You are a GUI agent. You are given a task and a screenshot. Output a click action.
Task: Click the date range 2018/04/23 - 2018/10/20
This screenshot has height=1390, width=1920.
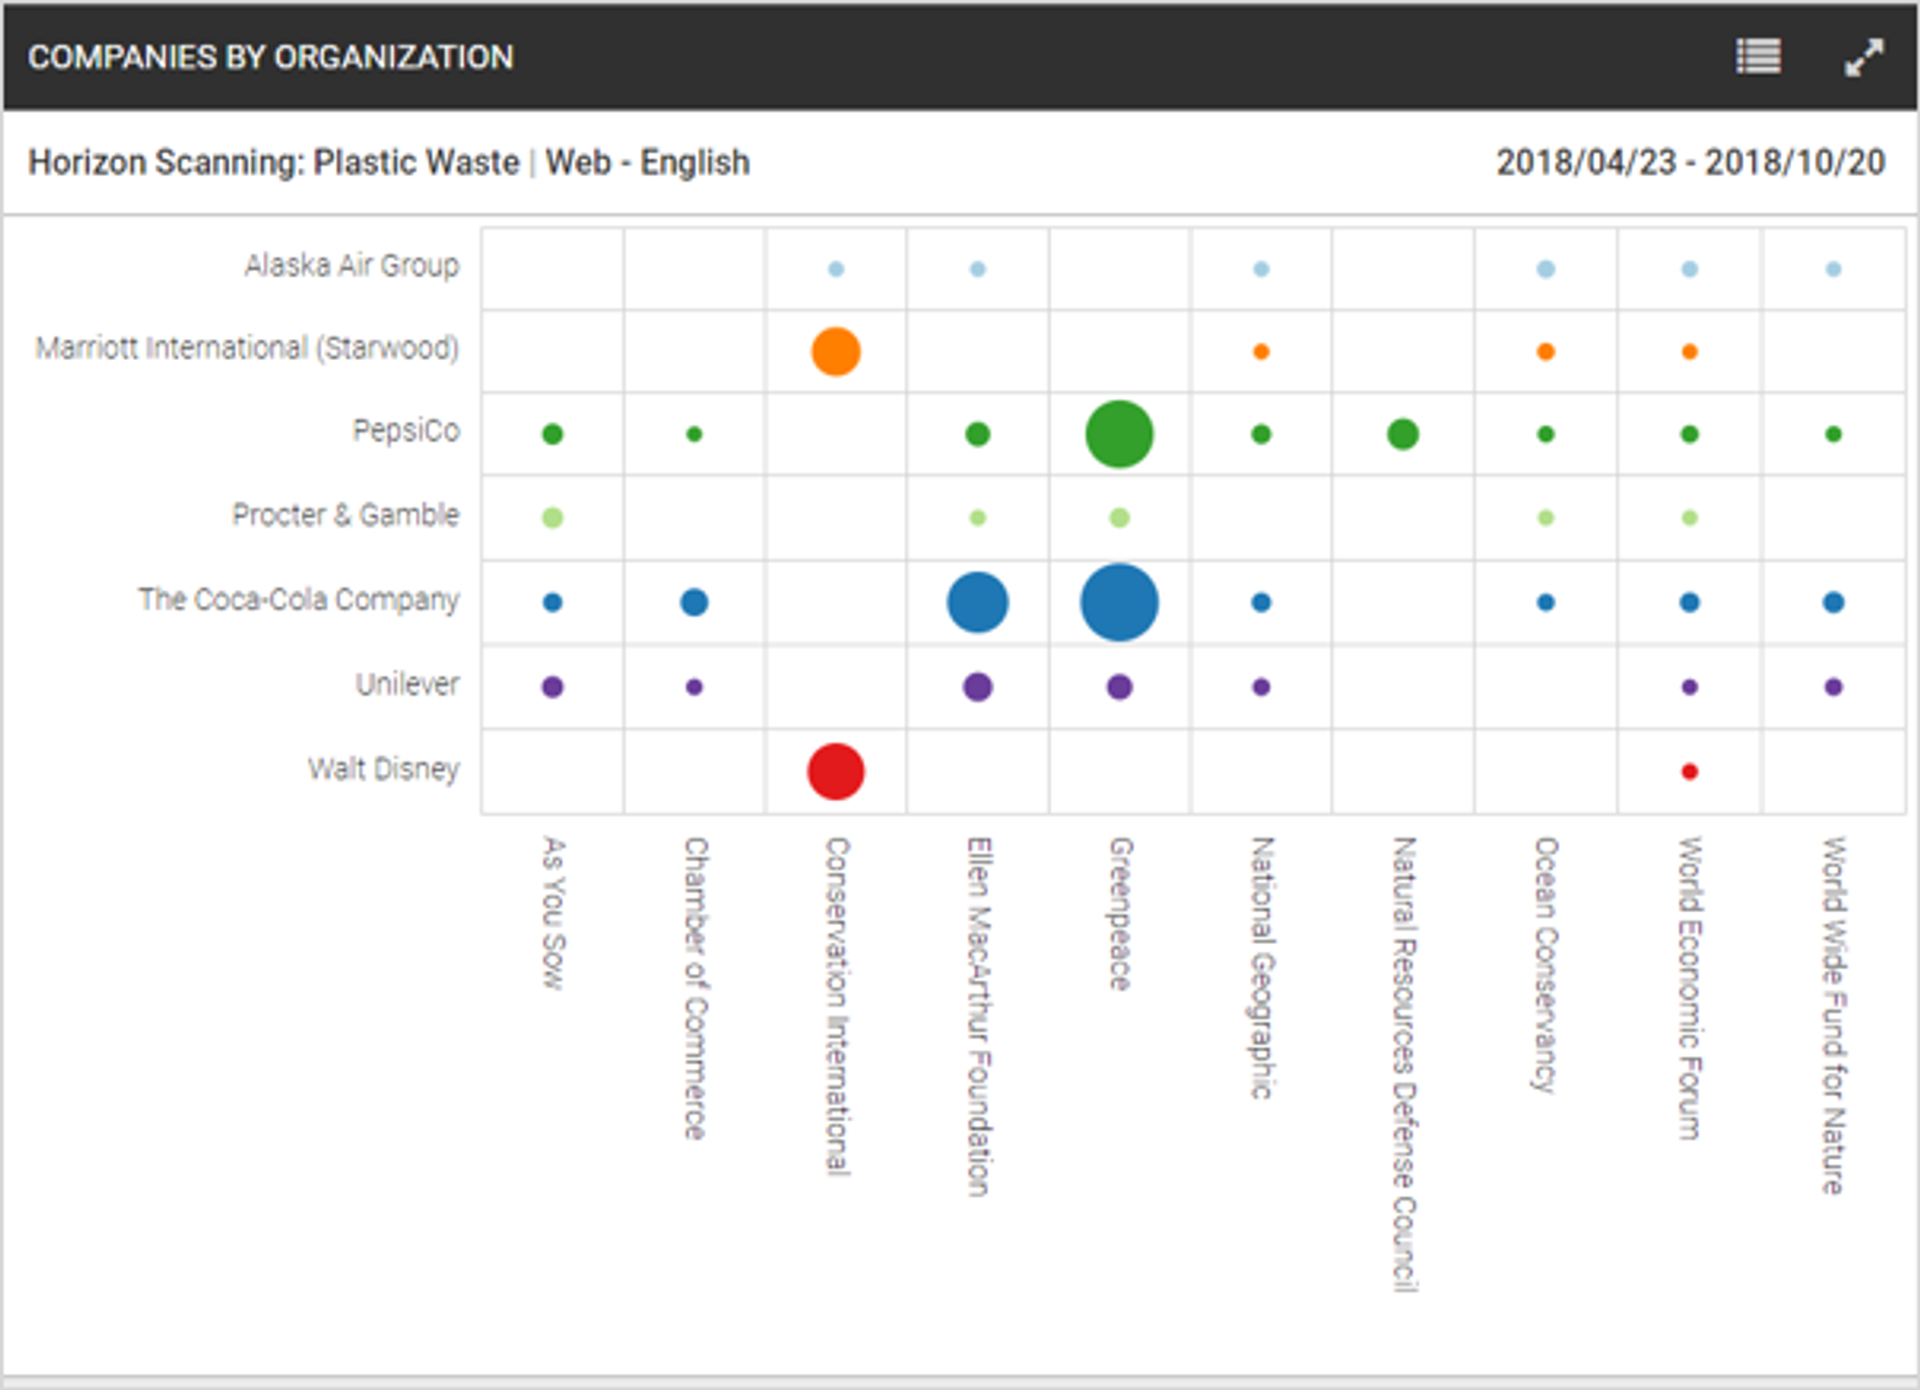pos(1690,162)
